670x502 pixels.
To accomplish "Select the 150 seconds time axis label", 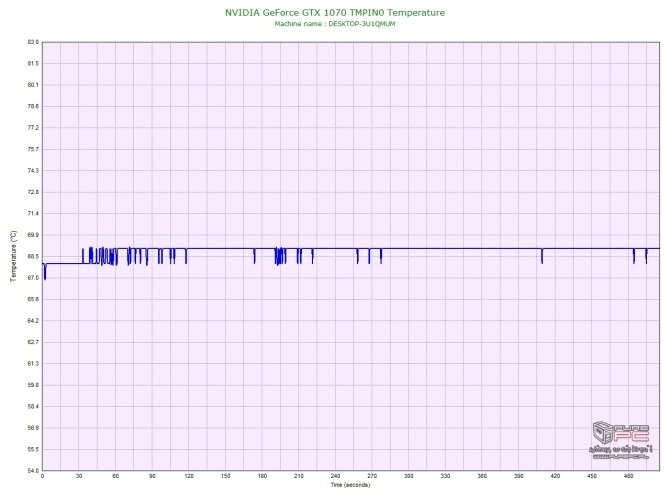I will coord(226,476).
